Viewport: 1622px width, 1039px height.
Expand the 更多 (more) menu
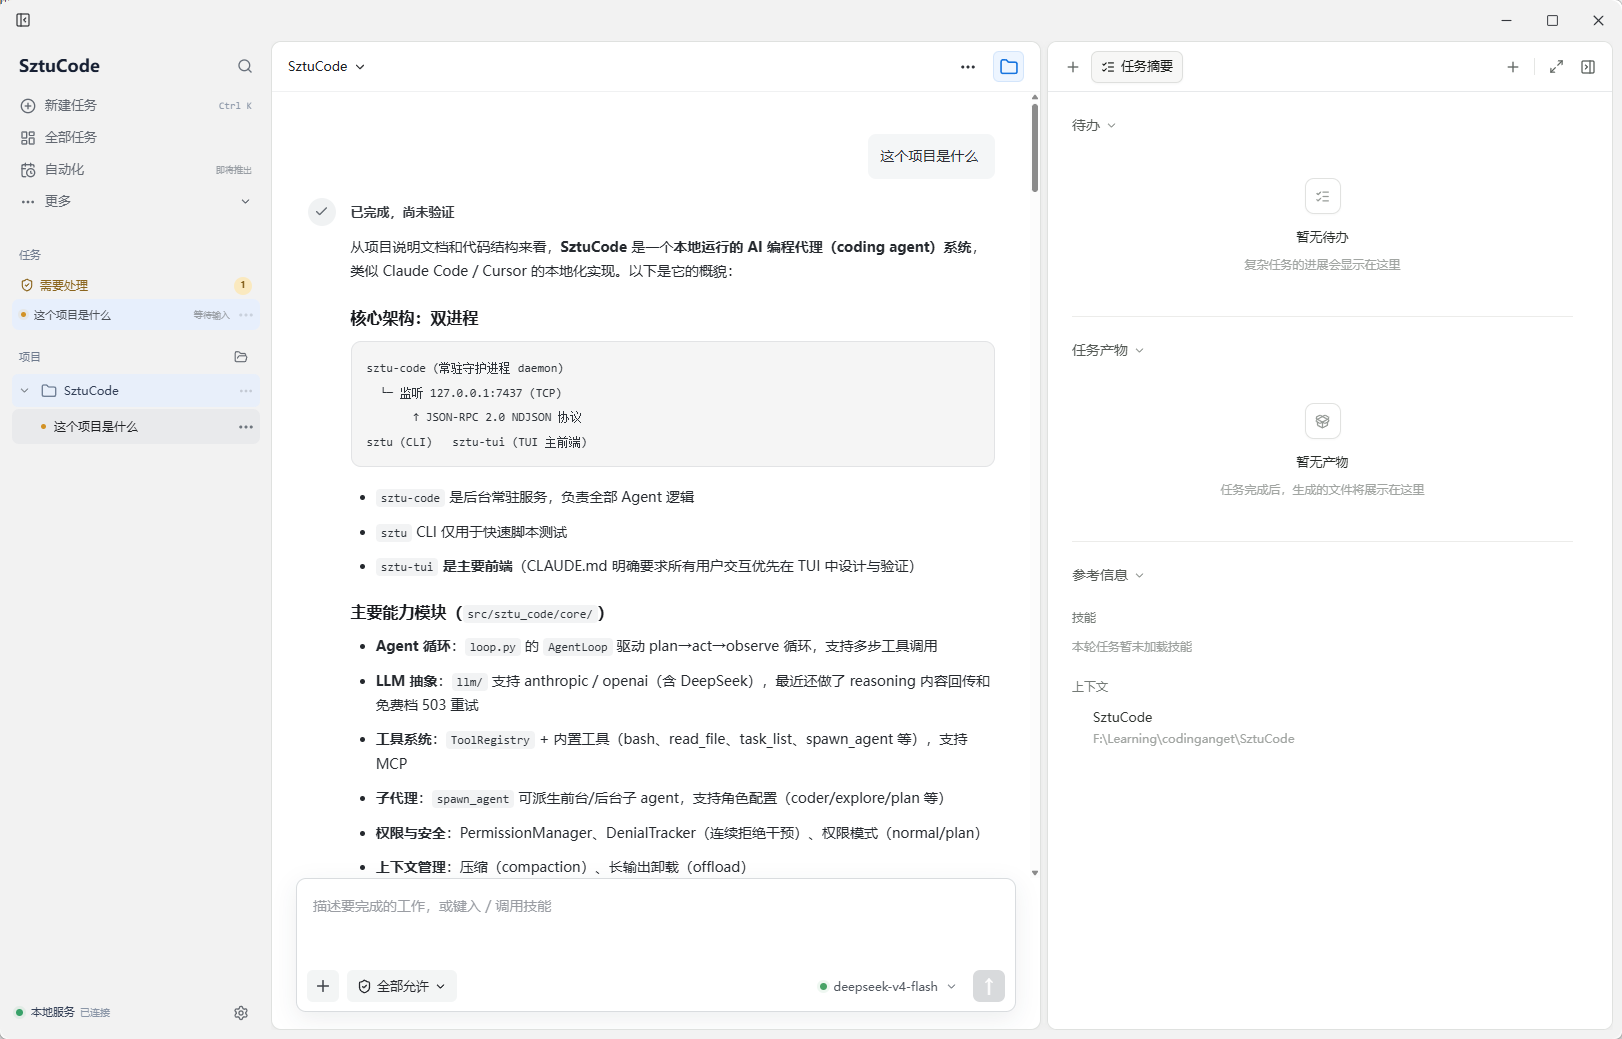pyautogui.click(x=136, y=201)
